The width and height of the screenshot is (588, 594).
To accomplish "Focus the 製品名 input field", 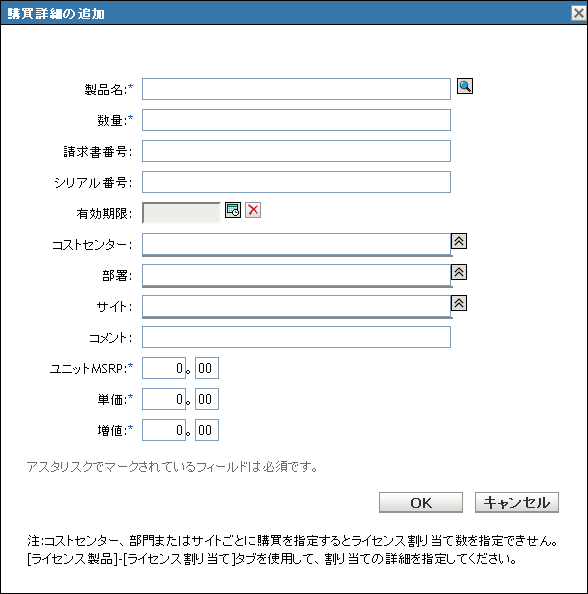I will (296, 89).
